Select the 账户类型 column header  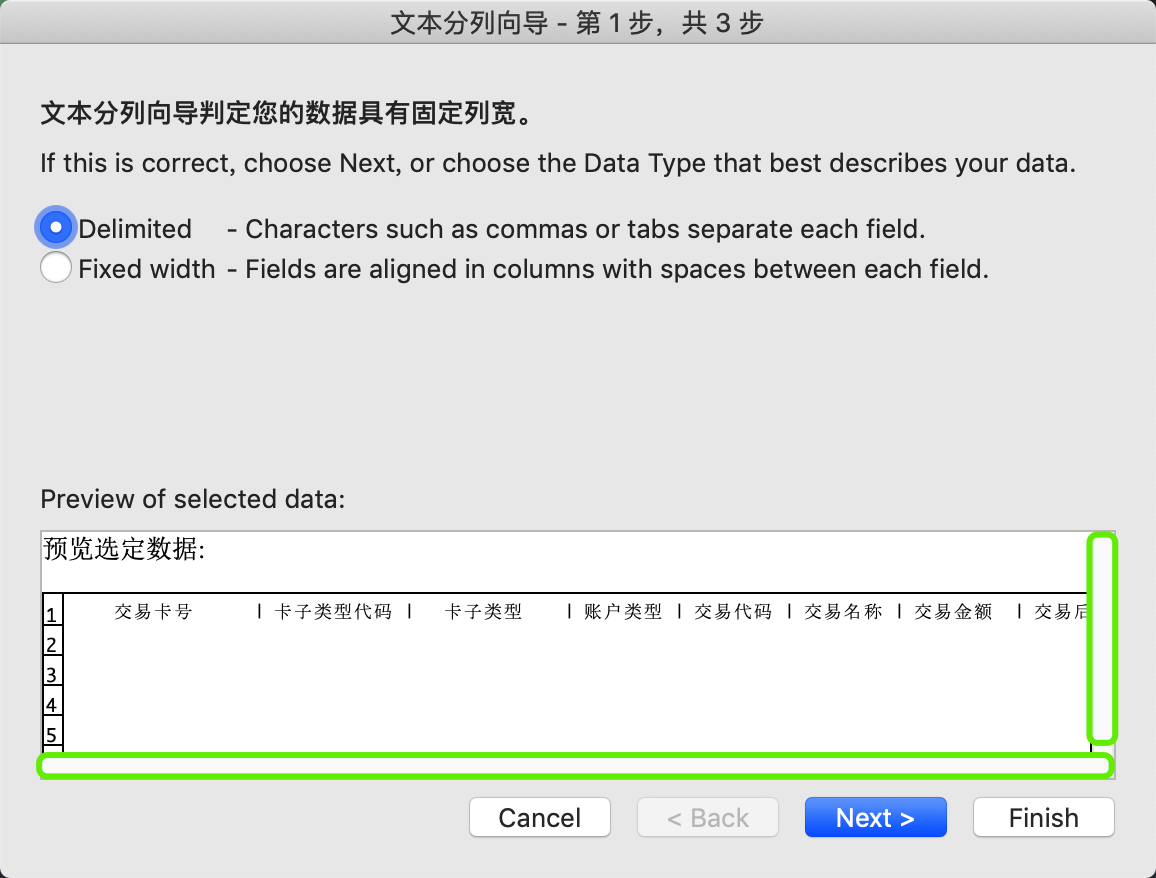point(623,612)
